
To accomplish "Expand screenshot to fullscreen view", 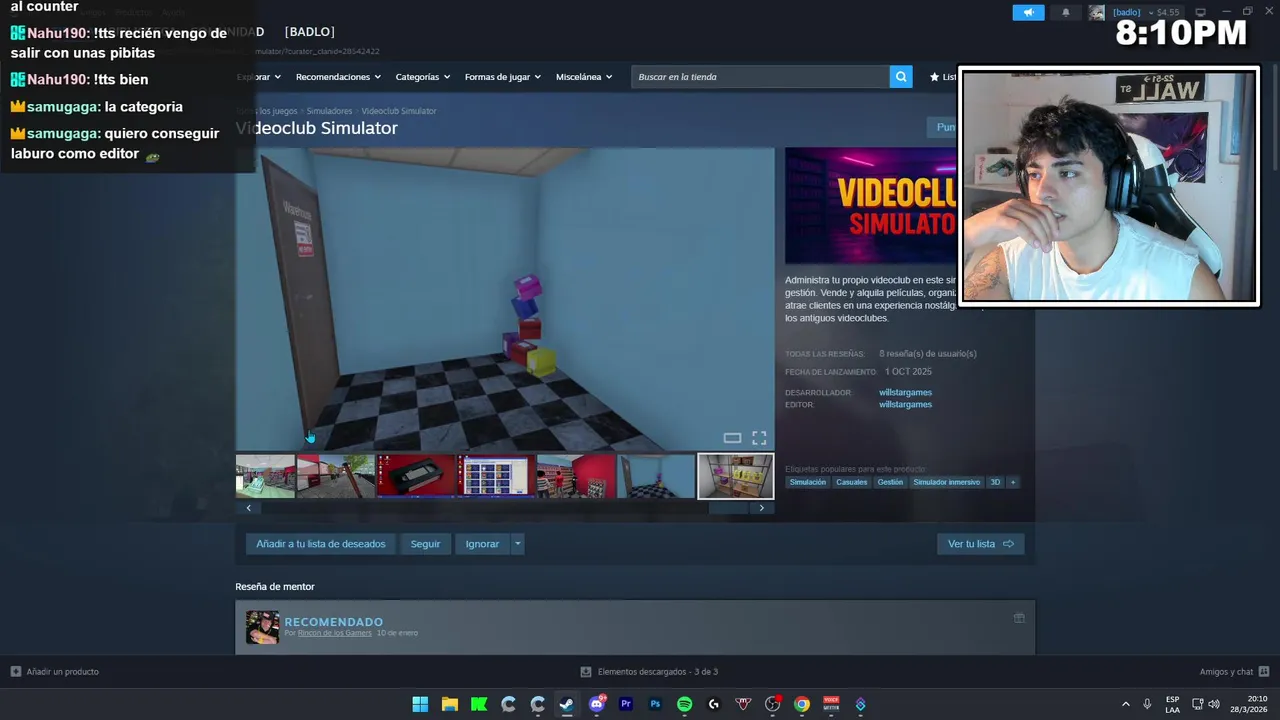I will coord(759,438).
